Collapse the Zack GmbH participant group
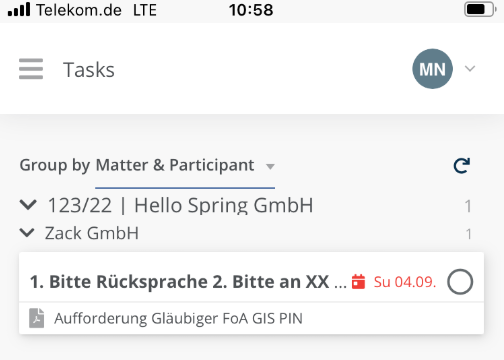 27,233
